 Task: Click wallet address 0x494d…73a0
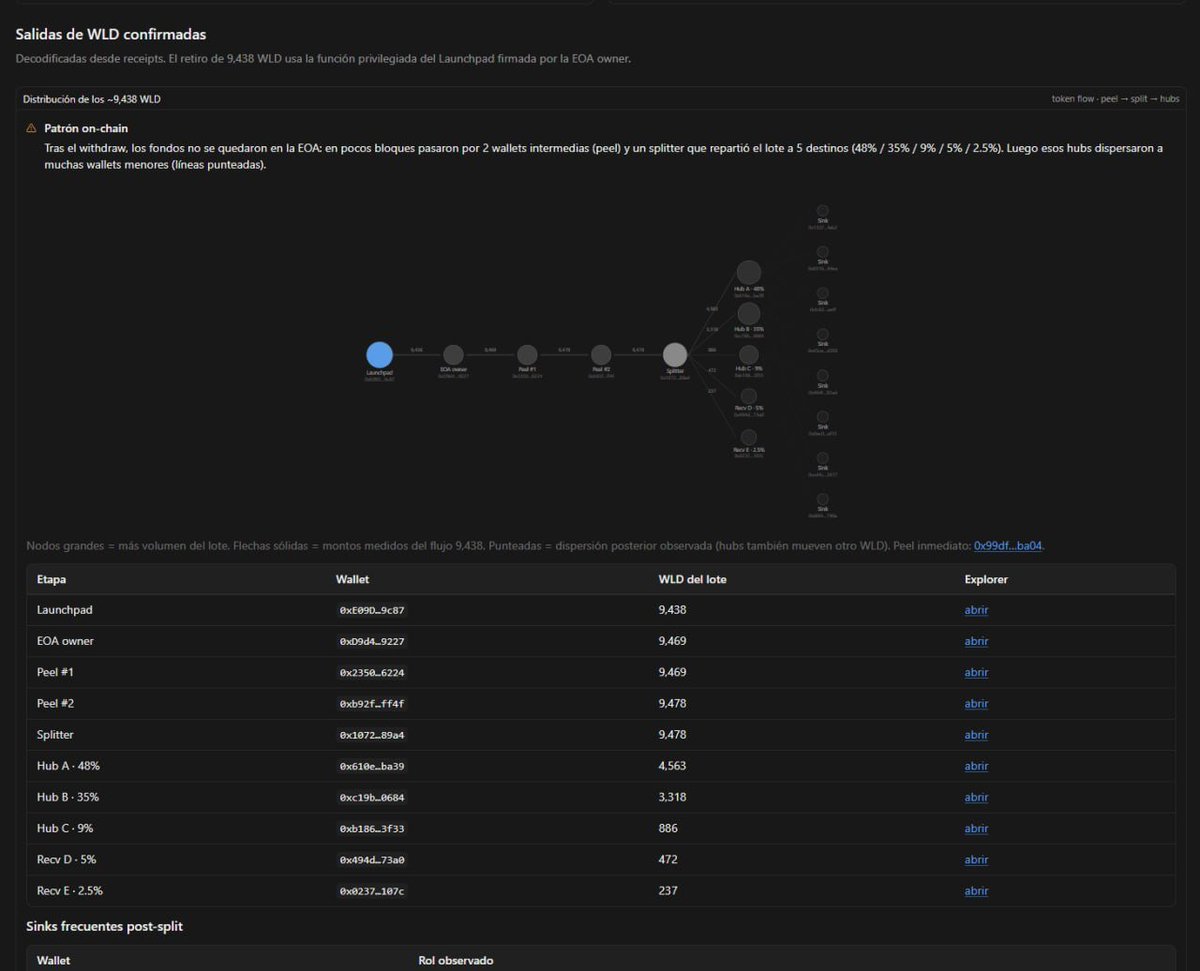click(x=372, y=860)
